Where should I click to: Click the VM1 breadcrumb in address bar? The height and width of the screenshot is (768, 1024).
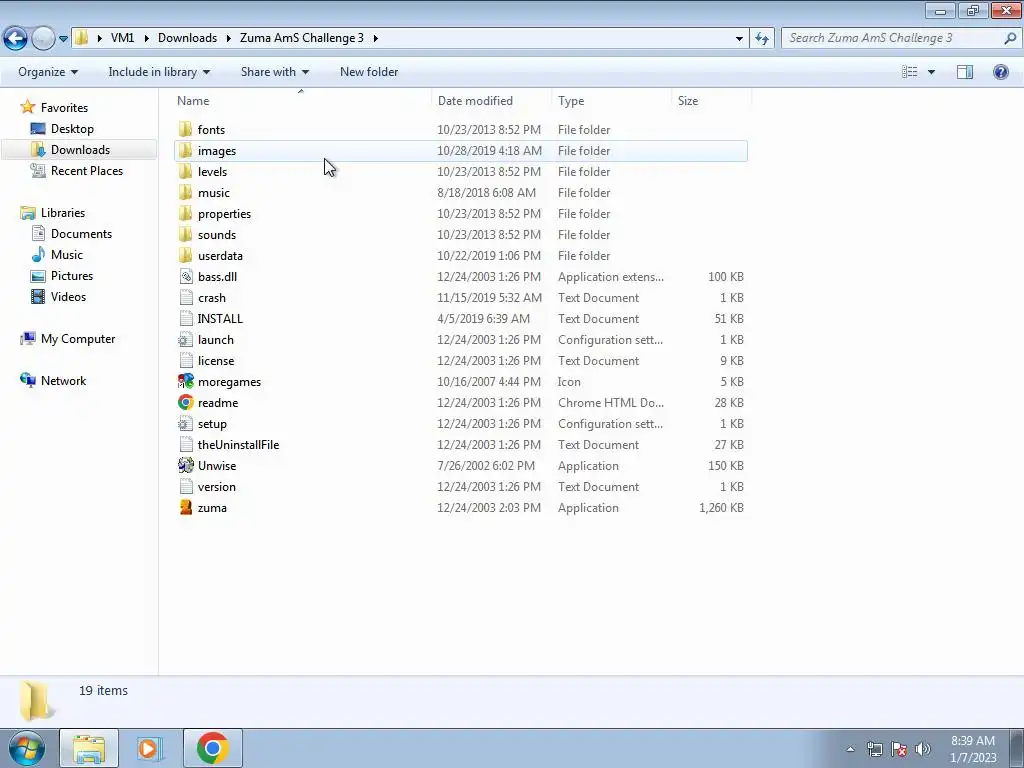click(122, 38)
